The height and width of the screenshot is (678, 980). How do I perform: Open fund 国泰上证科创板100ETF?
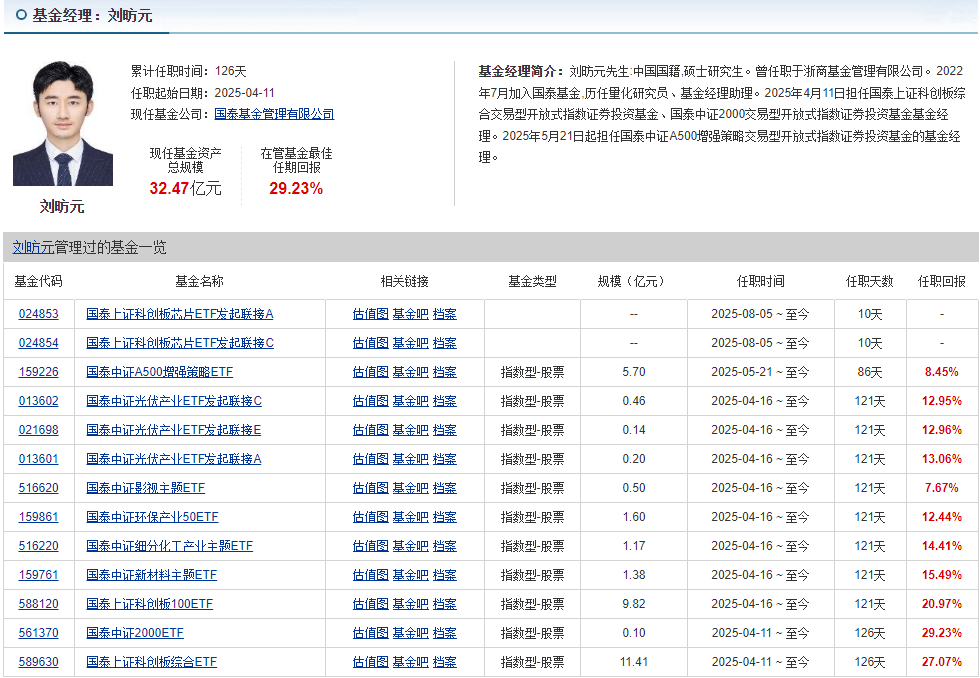(149, 604)
